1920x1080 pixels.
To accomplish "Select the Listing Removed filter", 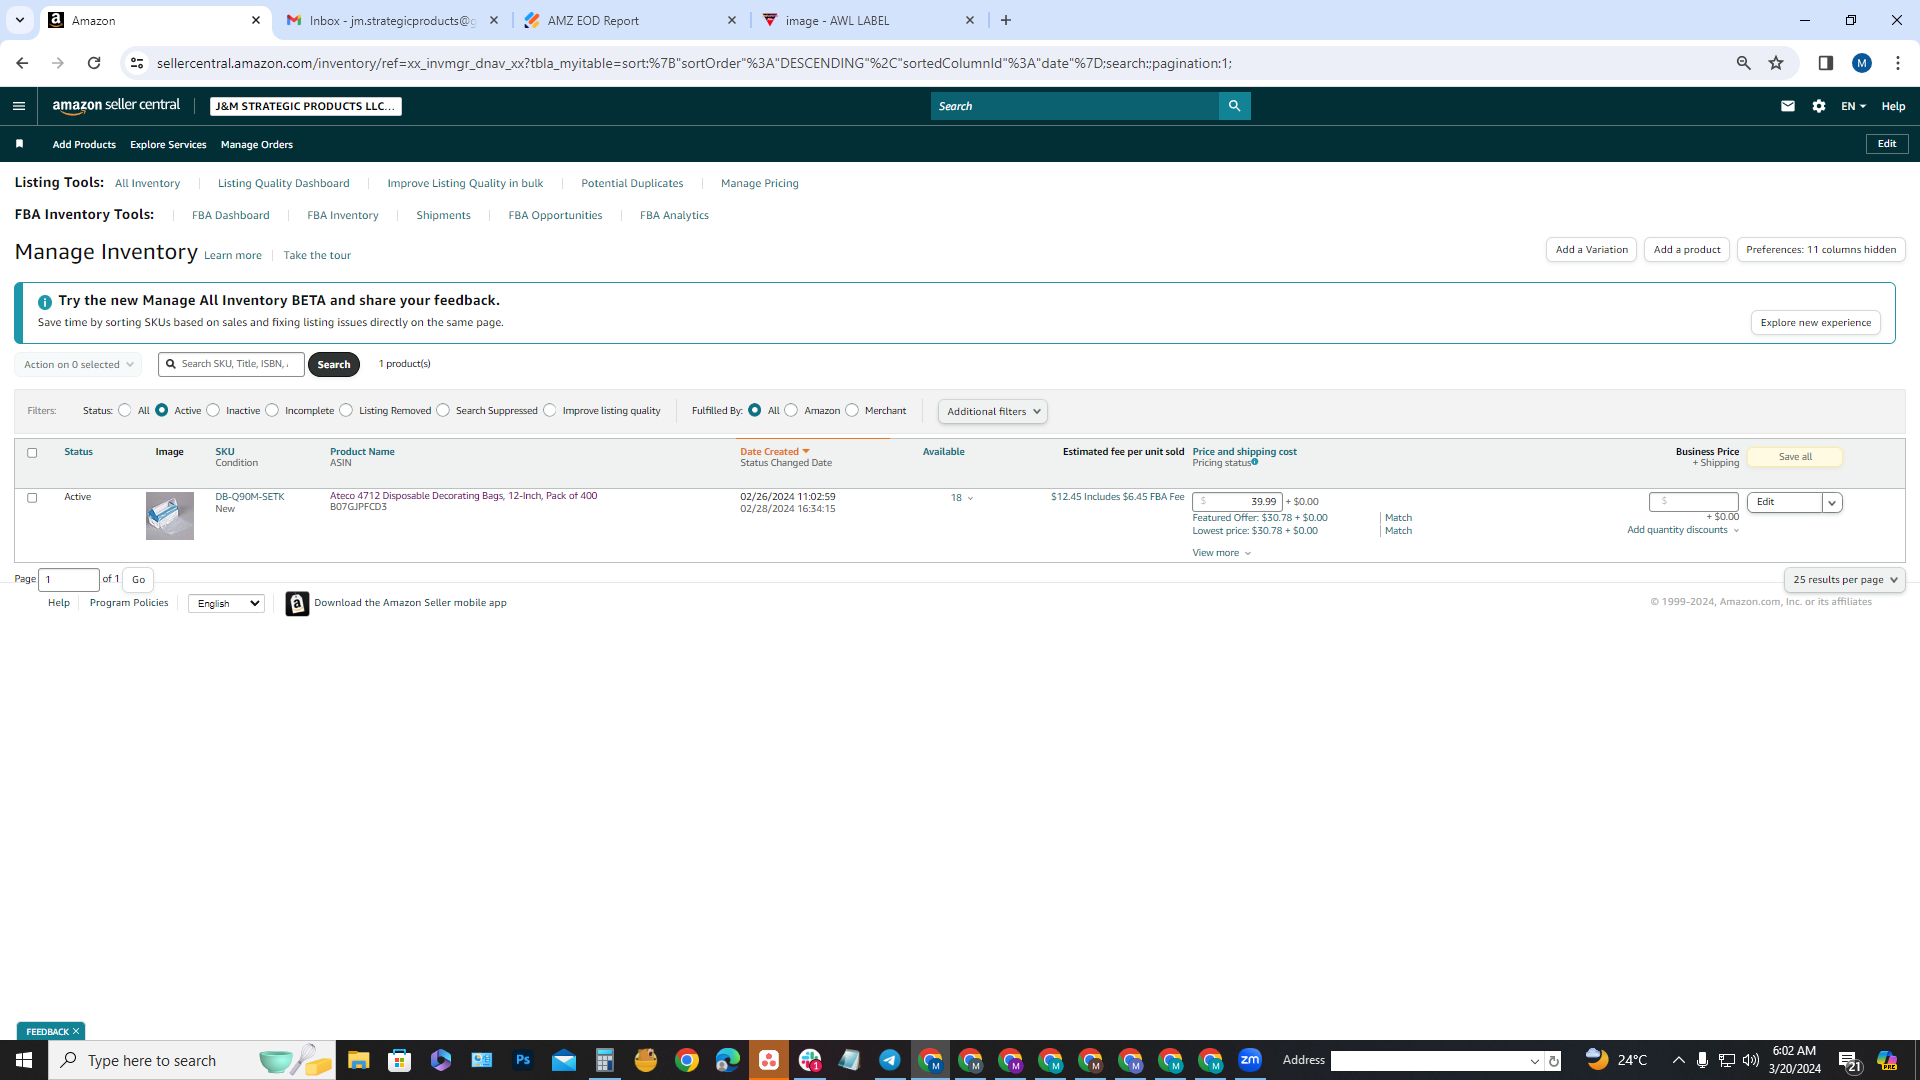I will click(x=346, y=410).
